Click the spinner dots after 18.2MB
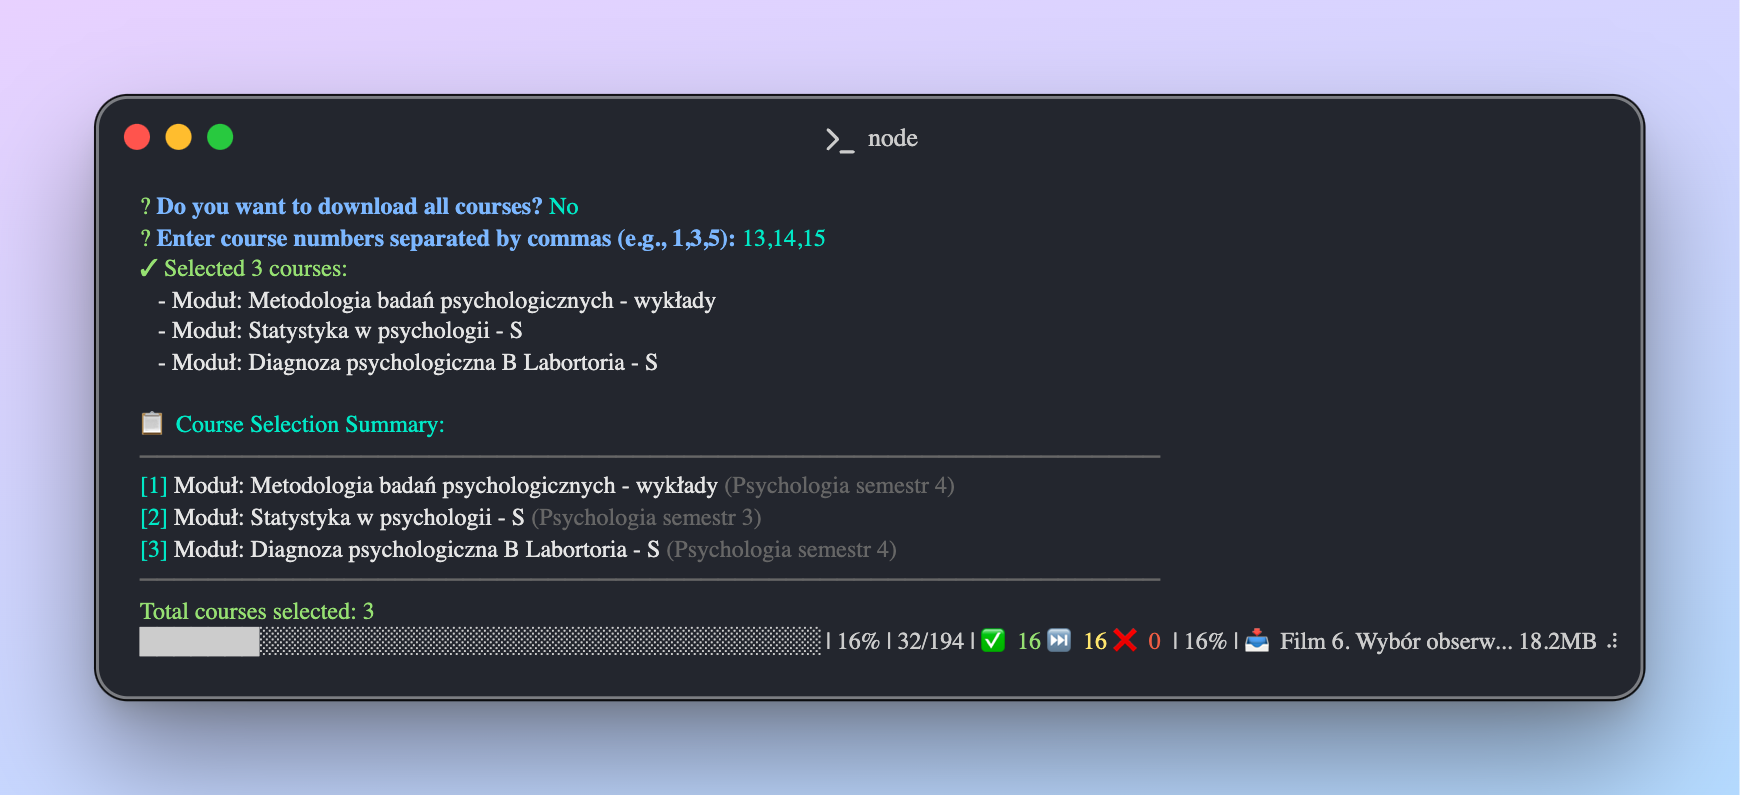Image resolution: width=1740 pixels, height=795 pixels. pos(1612,642)
